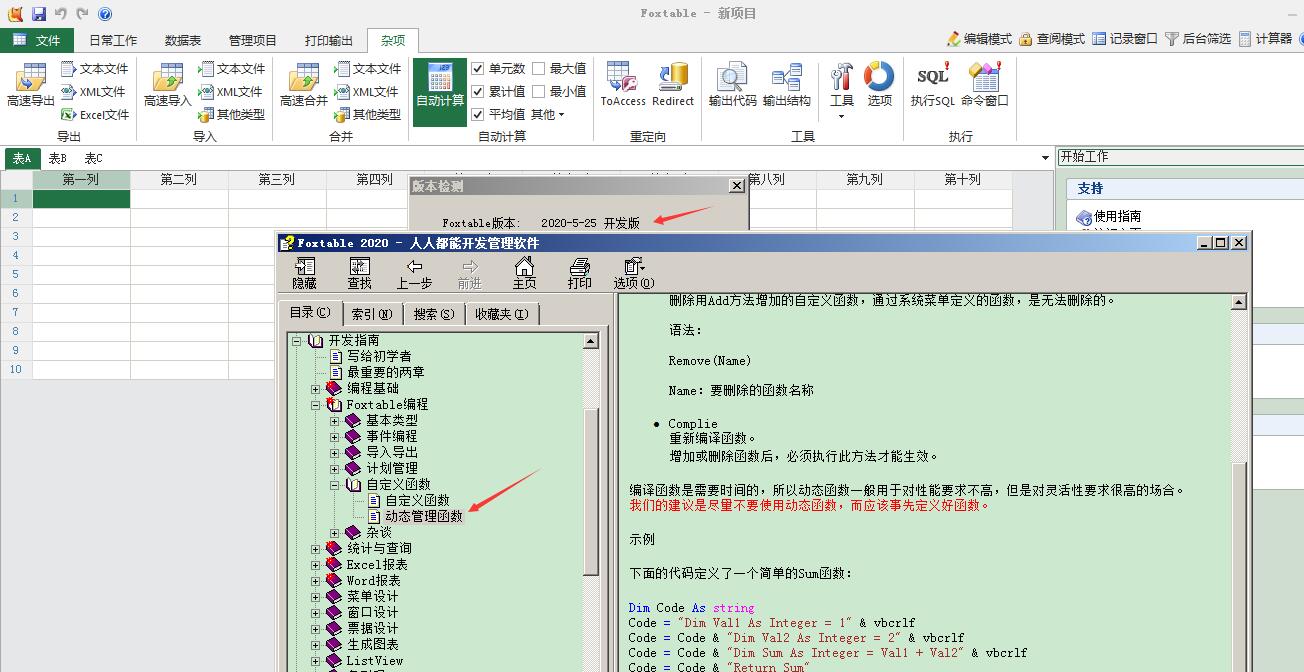Click the help tree vertical scrollbar
Viewport: 1304px width, 672px height.
pos(591,490)
